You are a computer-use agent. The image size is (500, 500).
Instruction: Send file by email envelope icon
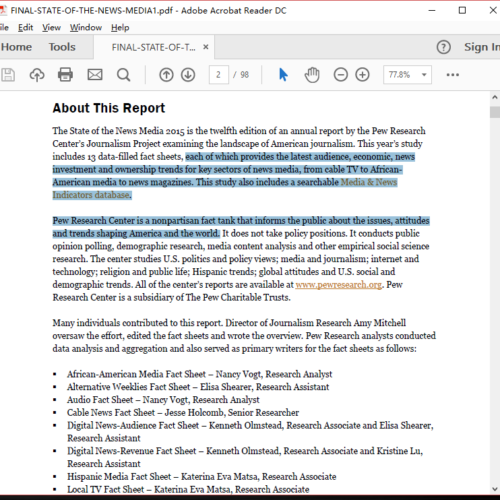coord(95,75)
